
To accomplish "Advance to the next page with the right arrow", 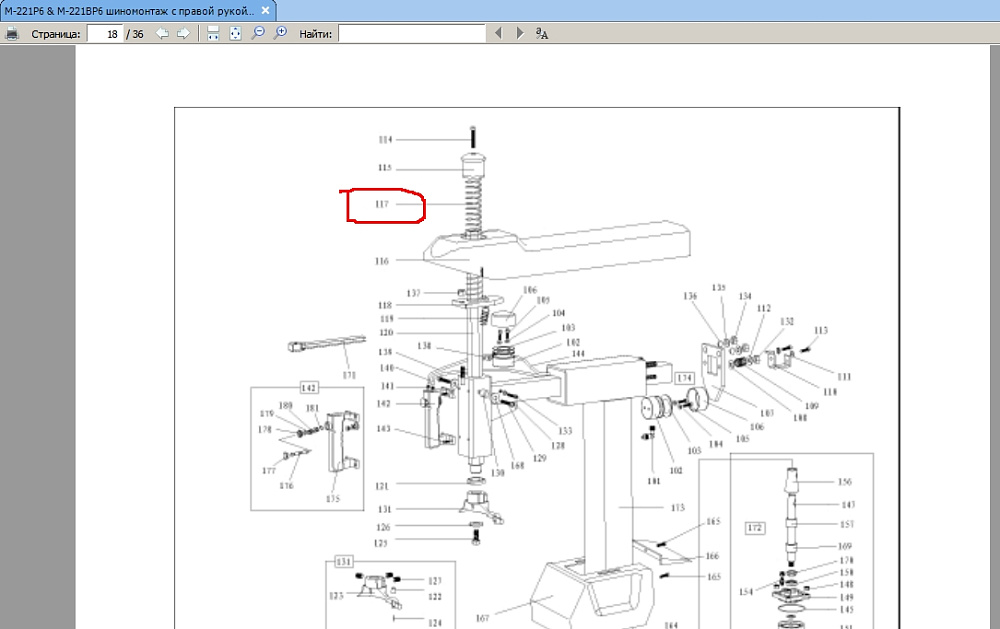I will [x=183, y=33].
